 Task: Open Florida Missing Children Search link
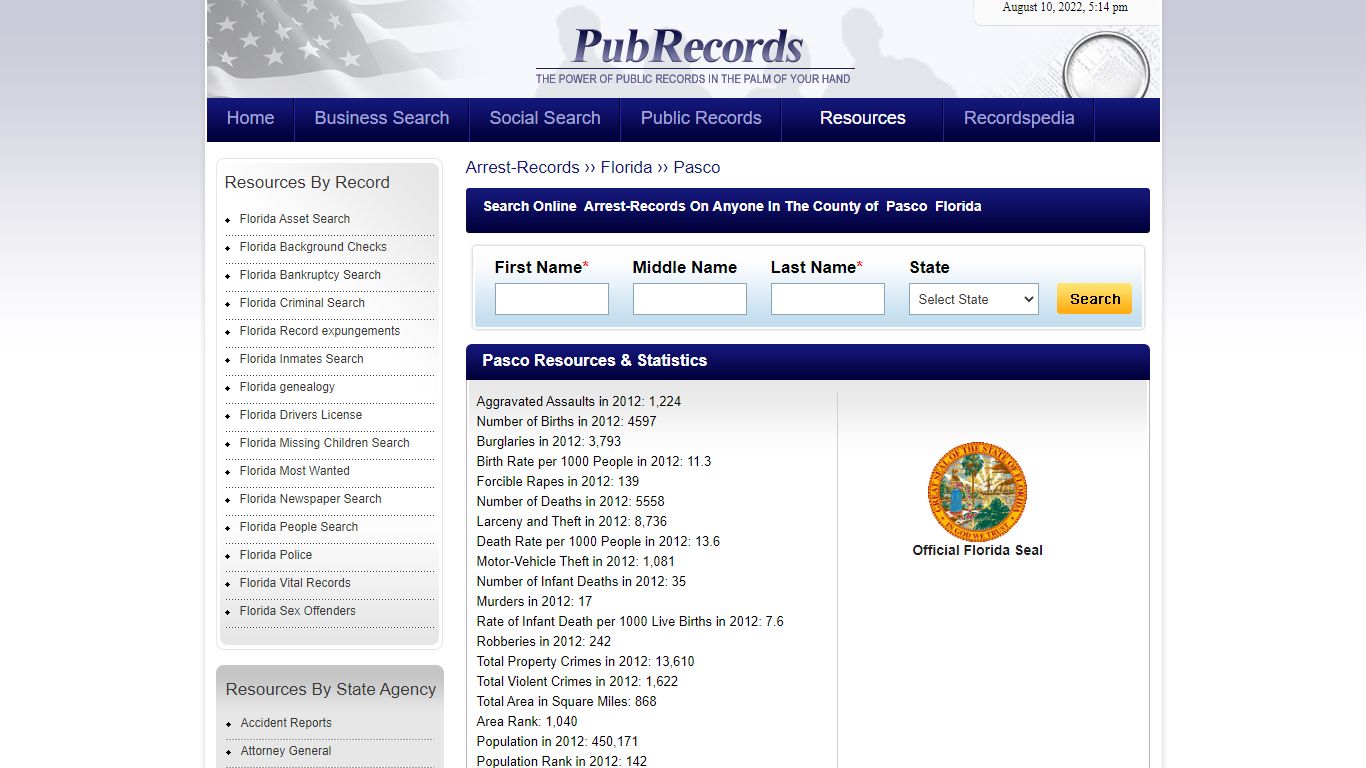click(325, 443)
